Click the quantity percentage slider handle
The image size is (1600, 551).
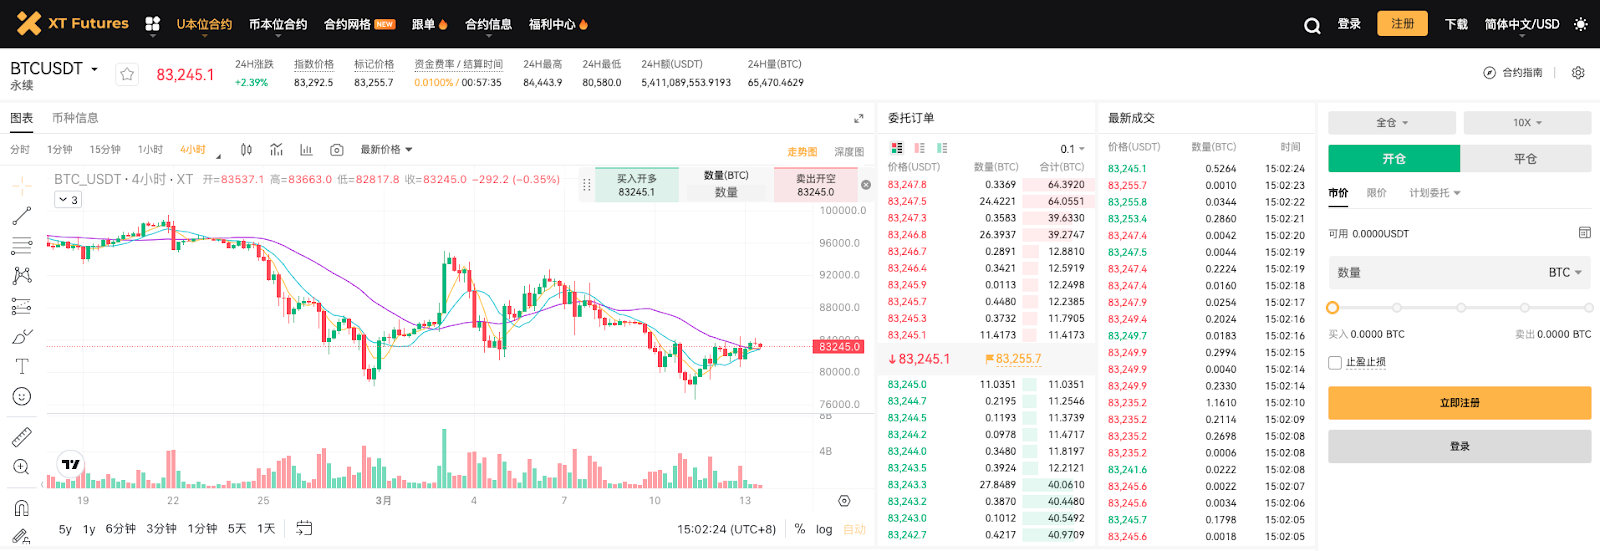click(x=1333, y=308)
